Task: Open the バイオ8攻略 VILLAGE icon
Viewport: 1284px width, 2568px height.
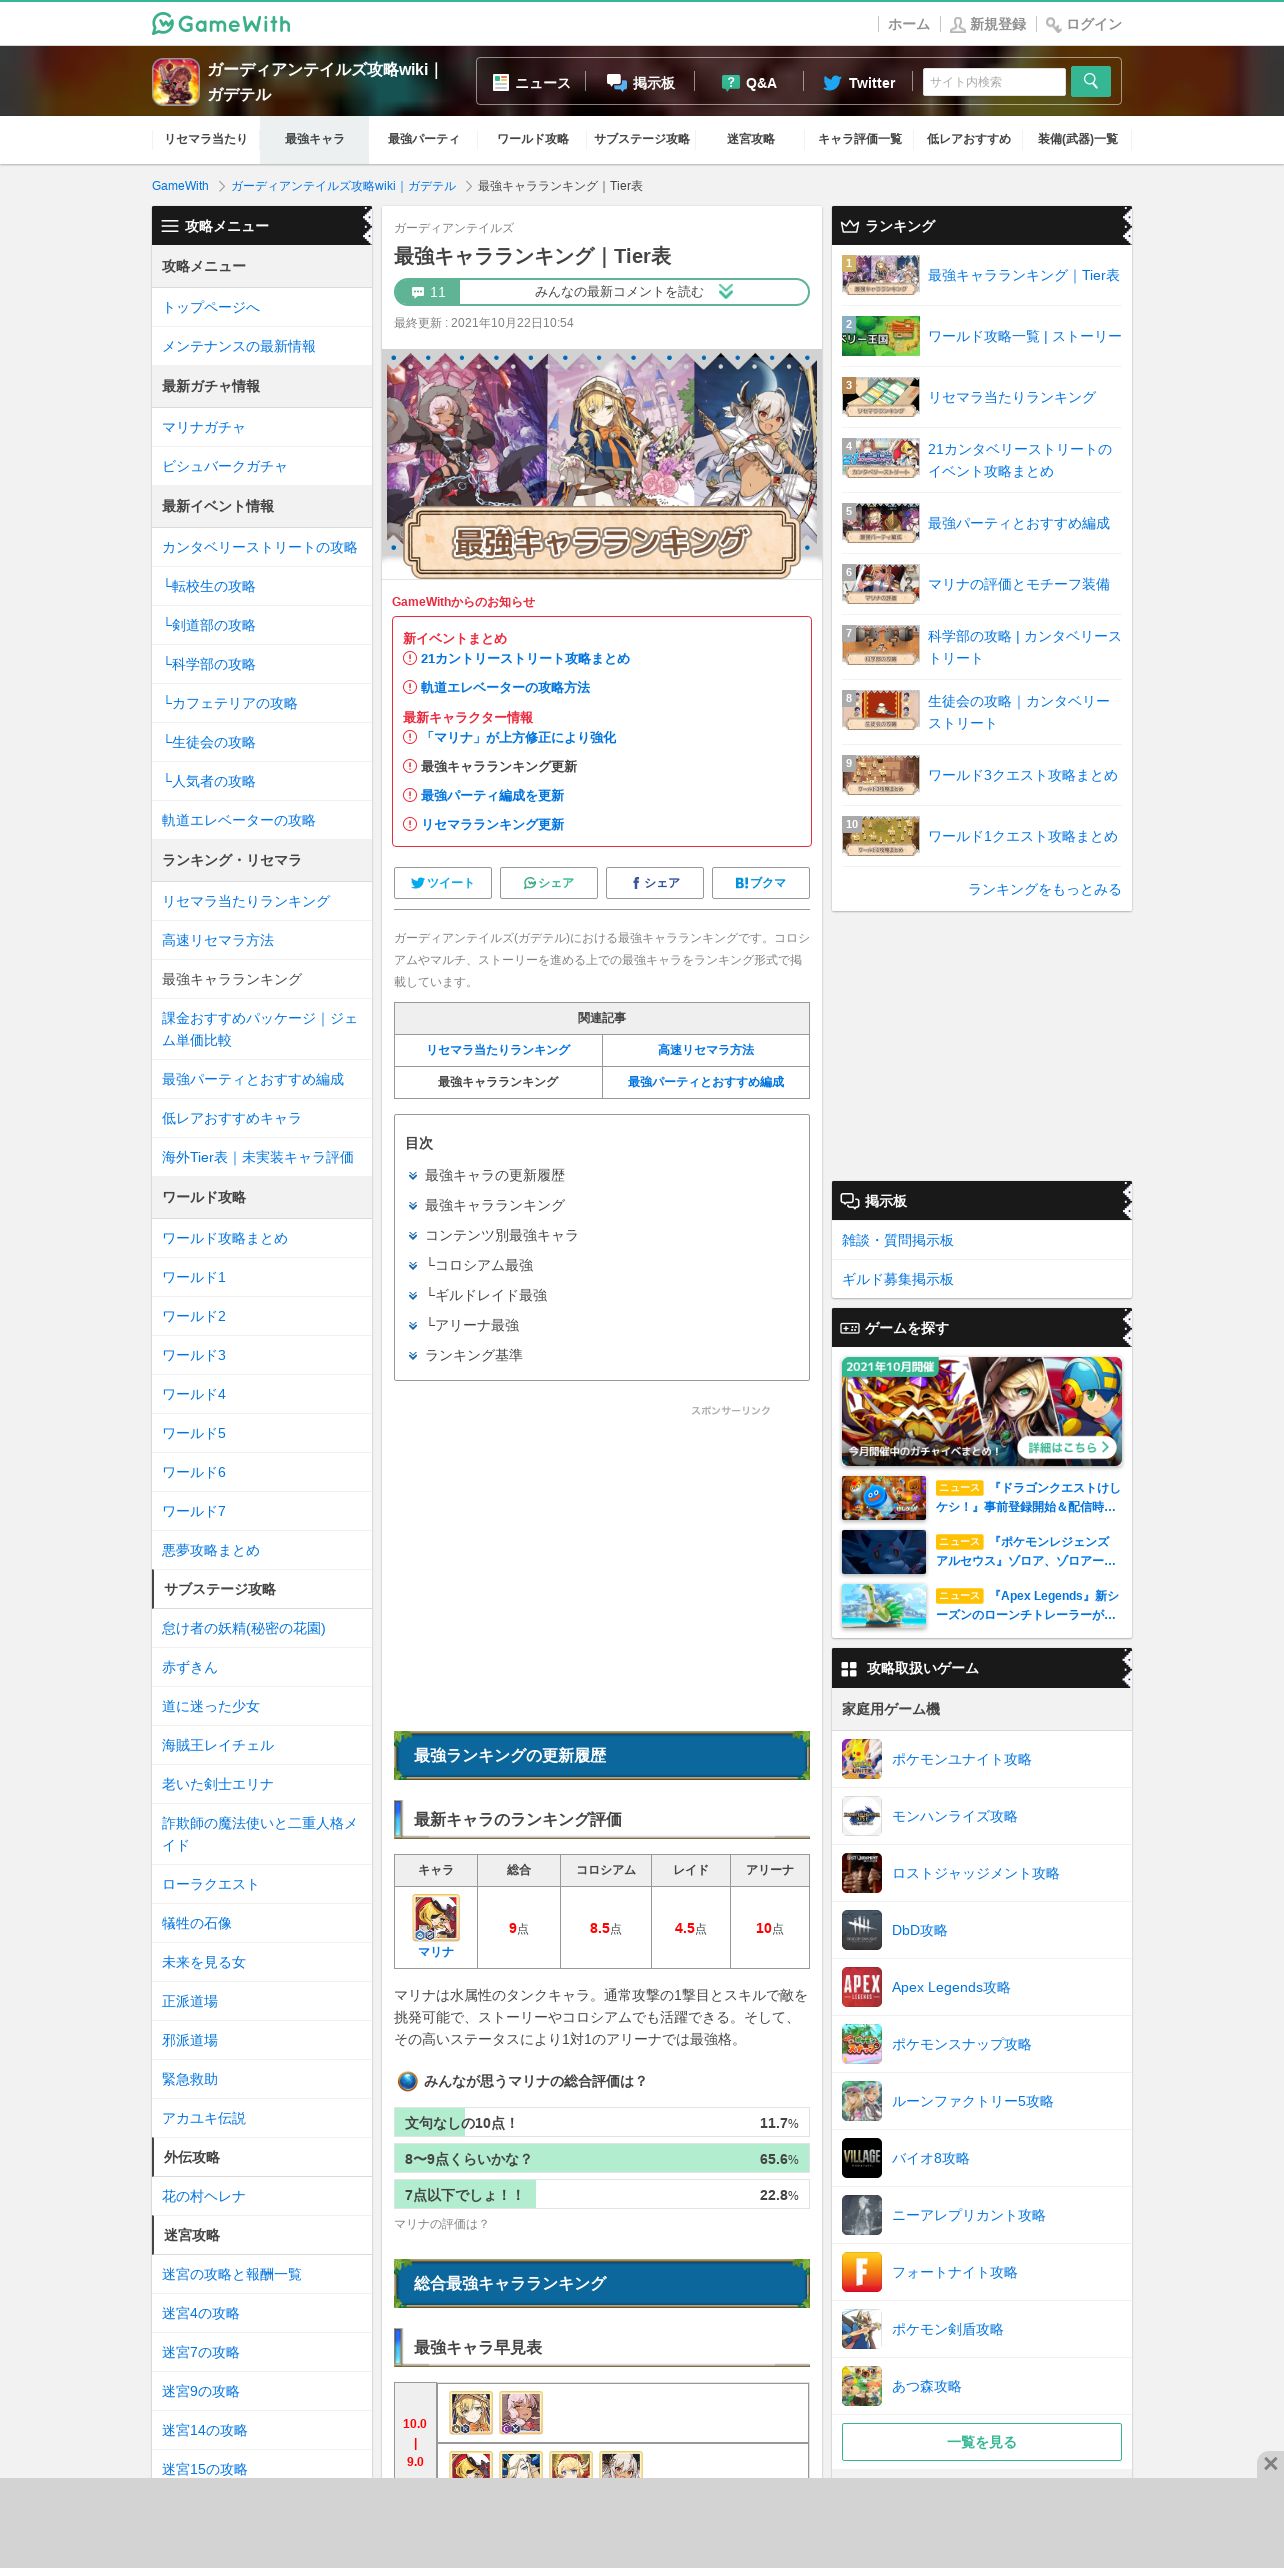Action: click(x=862, y=2158)
